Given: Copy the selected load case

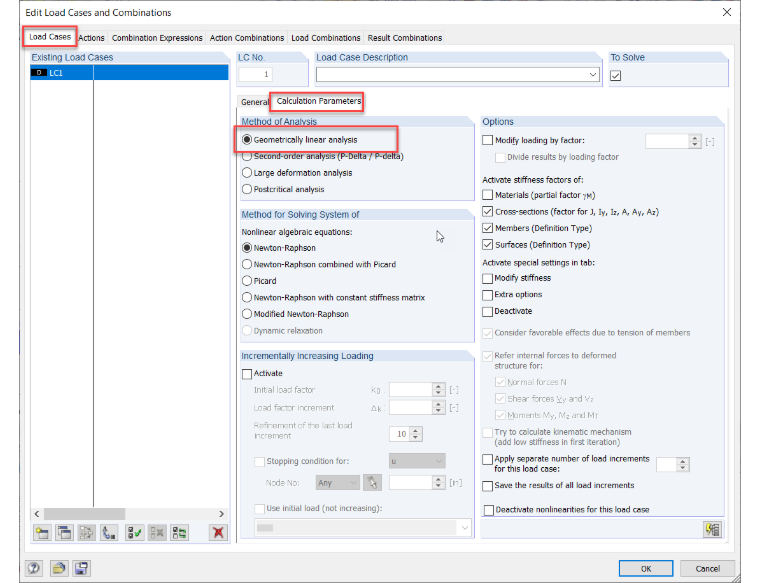Looking at the screenshot, I should 64,533.
